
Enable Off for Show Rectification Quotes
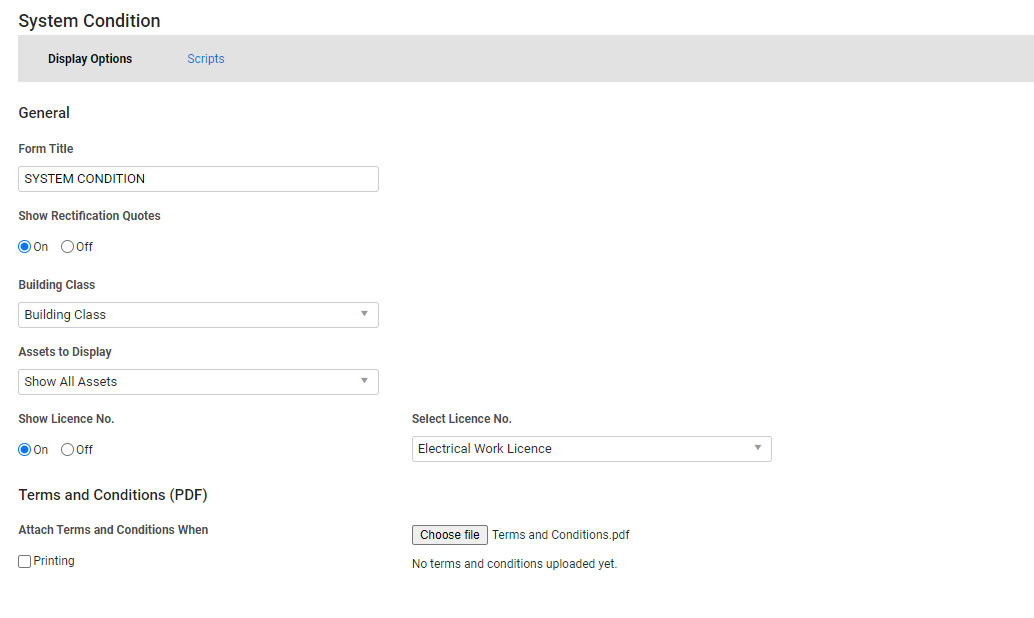pos(68,246)
